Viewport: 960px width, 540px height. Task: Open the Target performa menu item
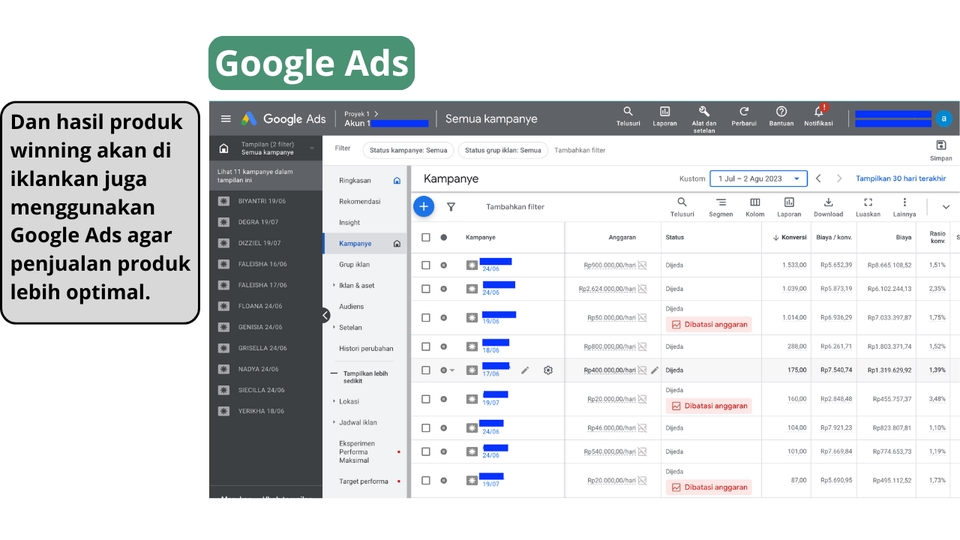coord(365,482)
